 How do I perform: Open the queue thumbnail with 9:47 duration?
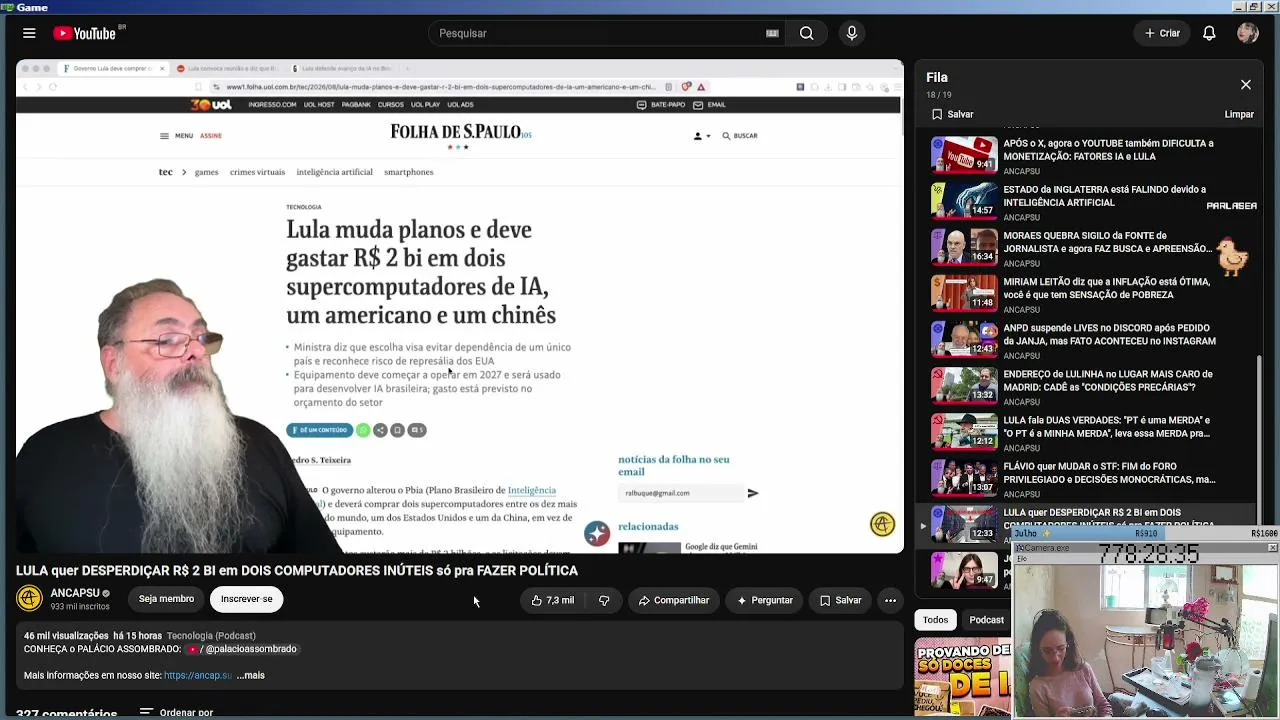(964, 570)
